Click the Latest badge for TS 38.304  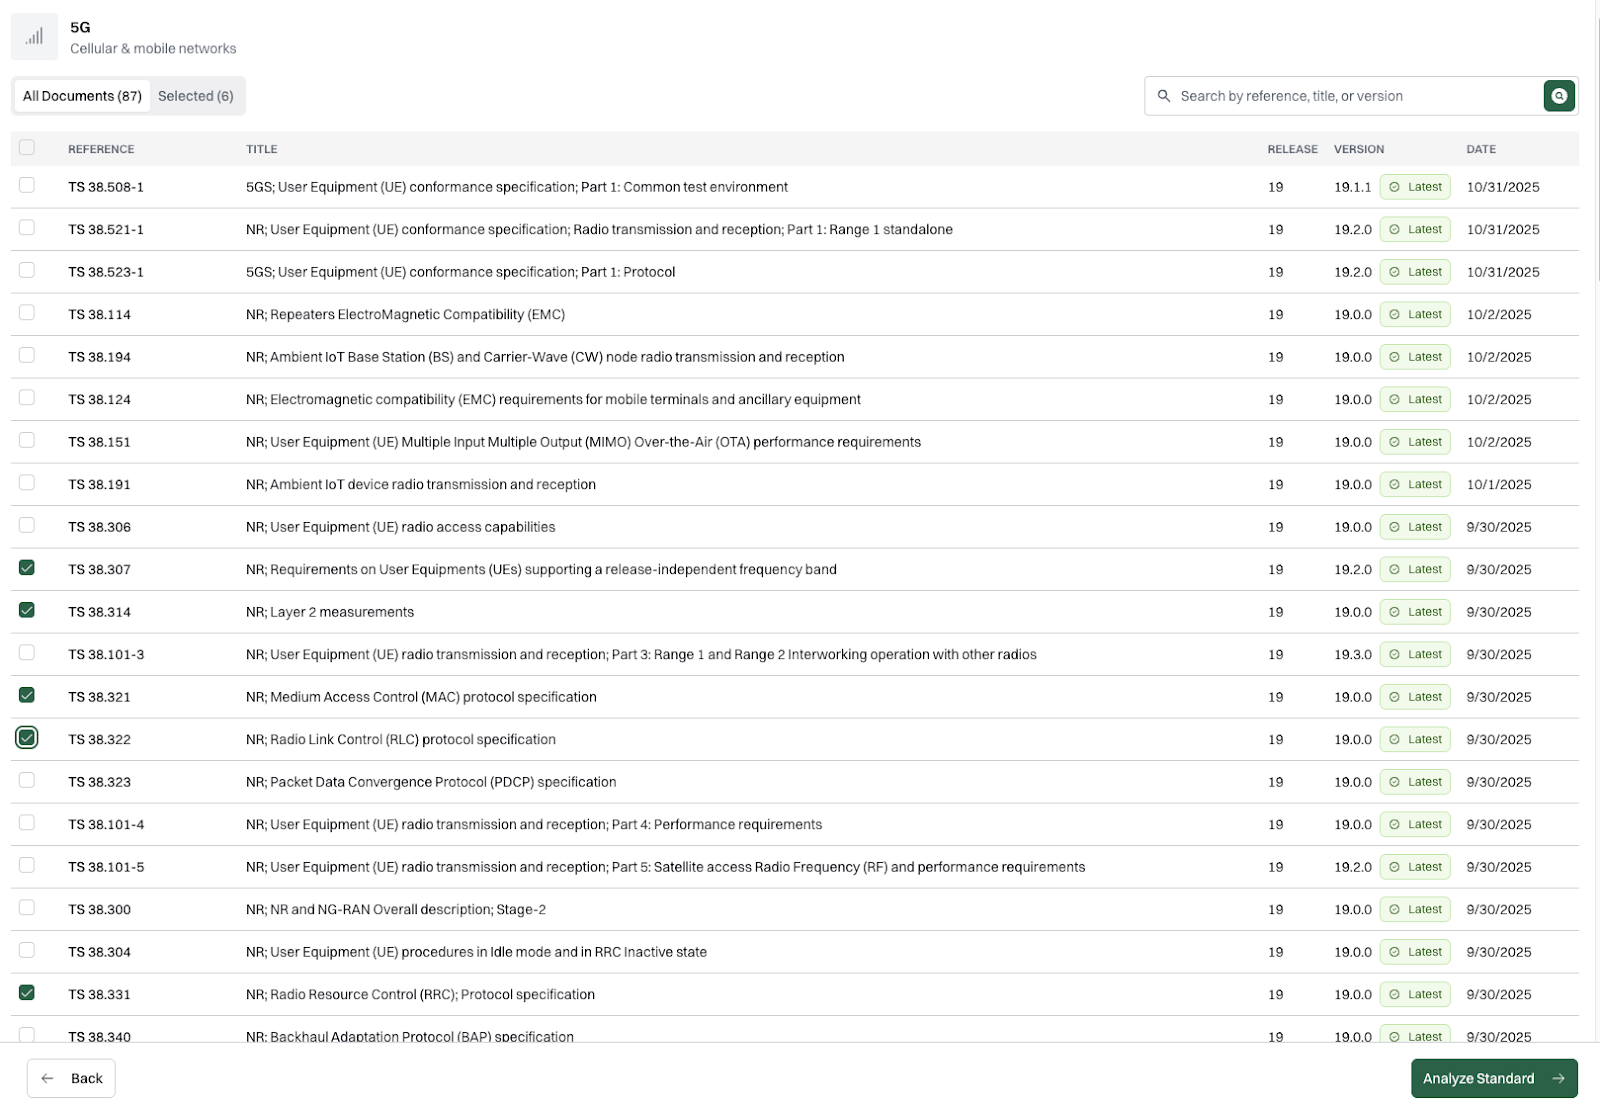tap(1415, 952)
